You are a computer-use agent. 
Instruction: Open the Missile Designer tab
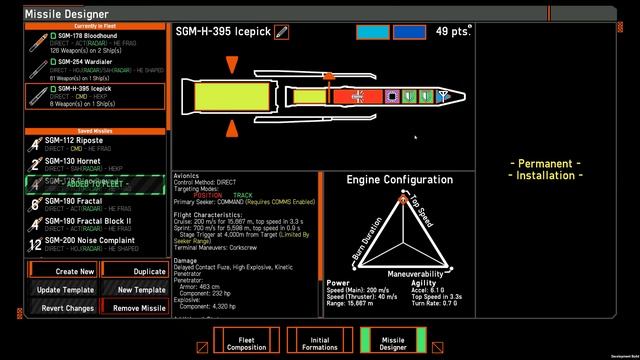[x=393, y=340]
